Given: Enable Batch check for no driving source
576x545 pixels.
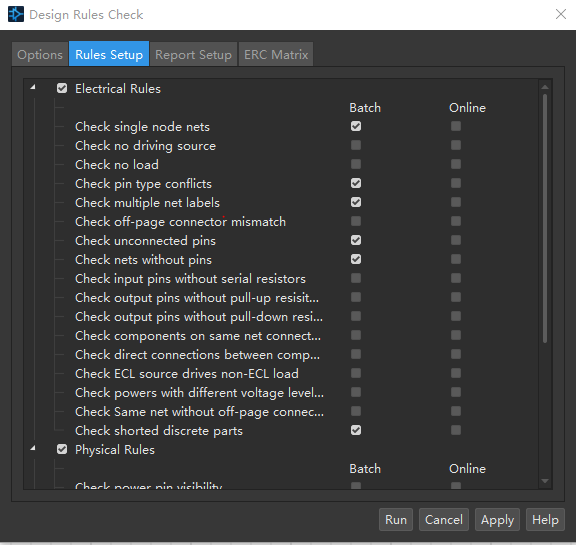Looking at the screenshot, I should (356, 145).
